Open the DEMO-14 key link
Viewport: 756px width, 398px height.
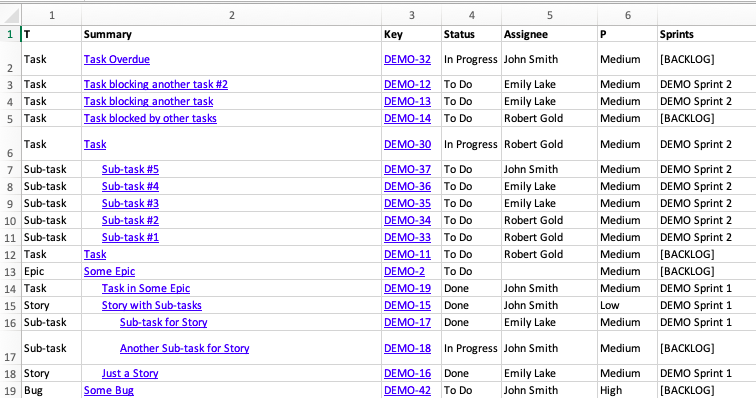click(x=407, y=118)
